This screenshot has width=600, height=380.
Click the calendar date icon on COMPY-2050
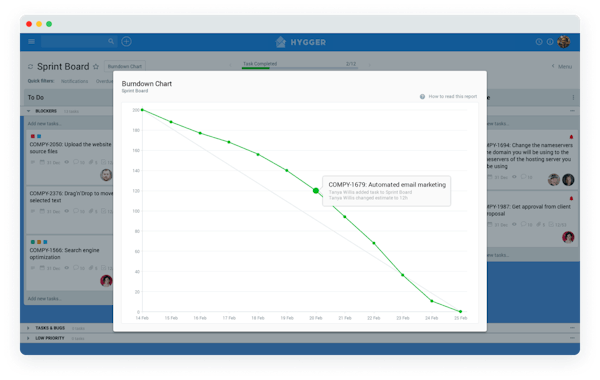coord(42,162)
